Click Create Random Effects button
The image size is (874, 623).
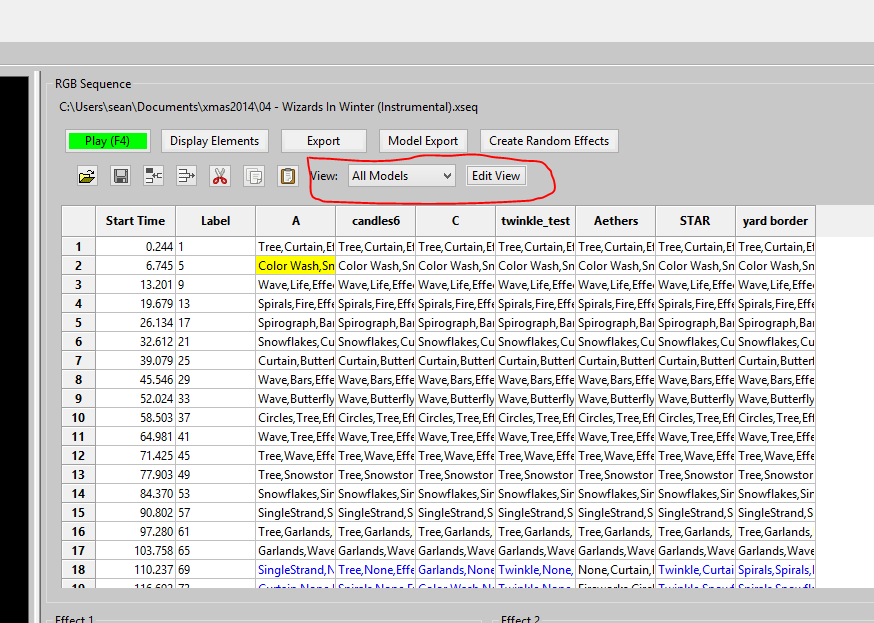[549, 141]
